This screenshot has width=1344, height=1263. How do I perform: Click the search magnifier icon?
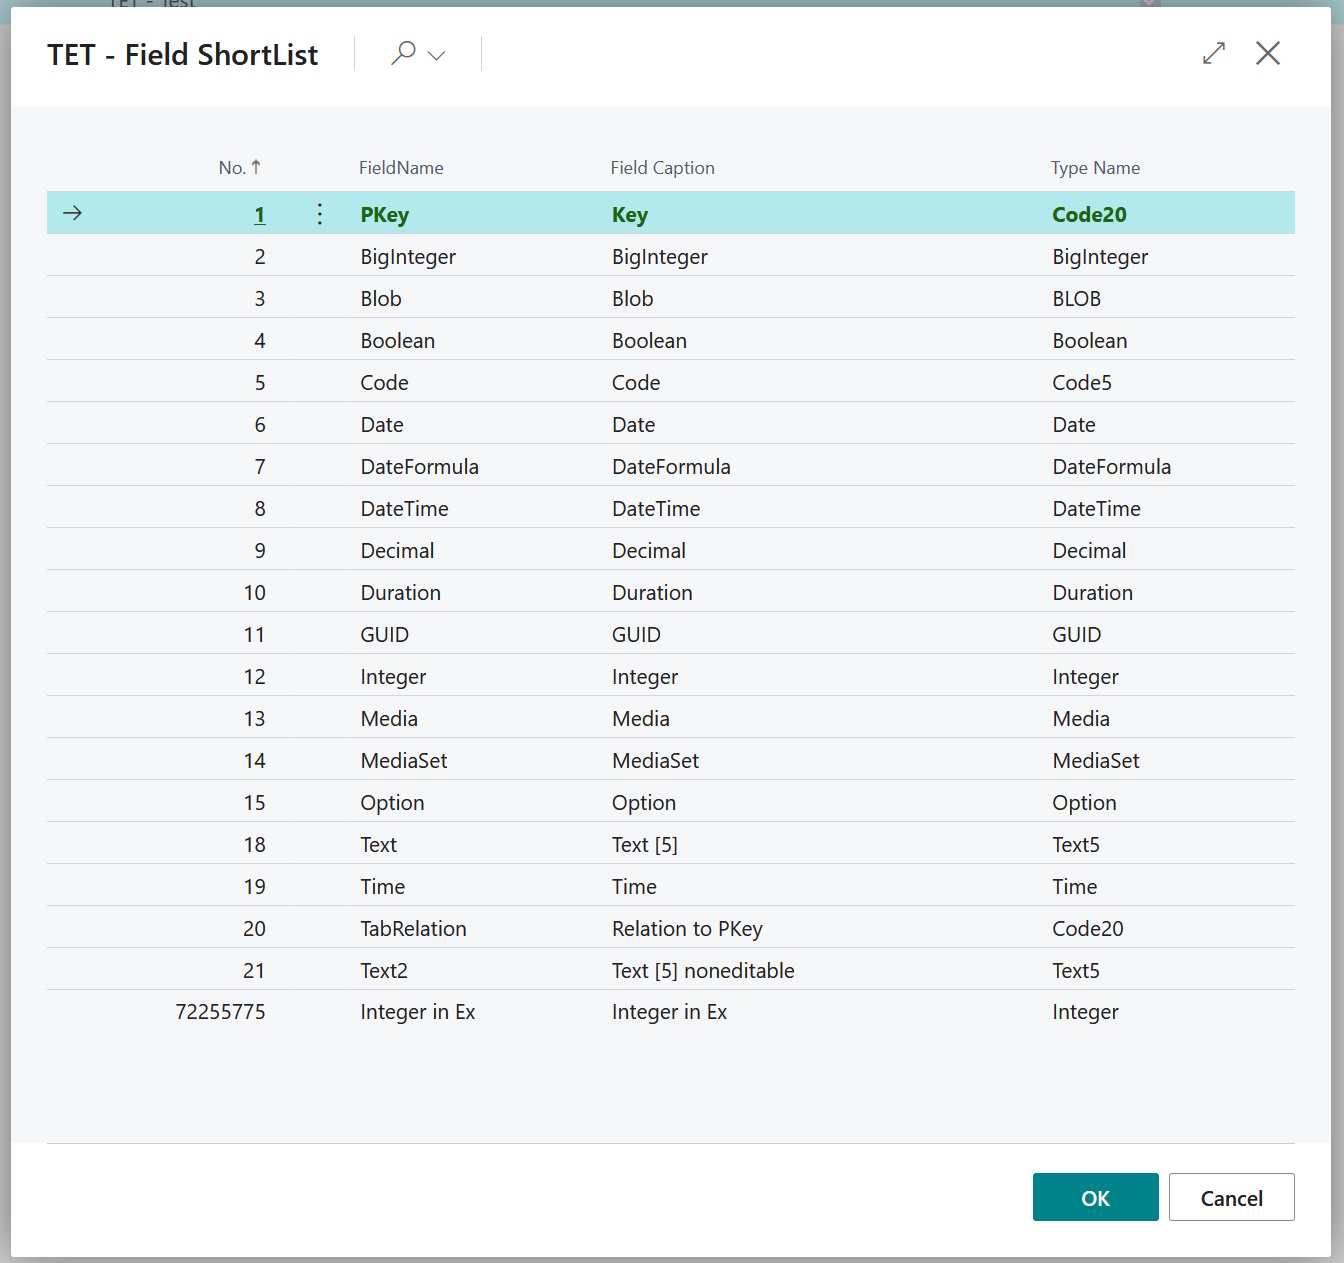(x=403, y=53)
